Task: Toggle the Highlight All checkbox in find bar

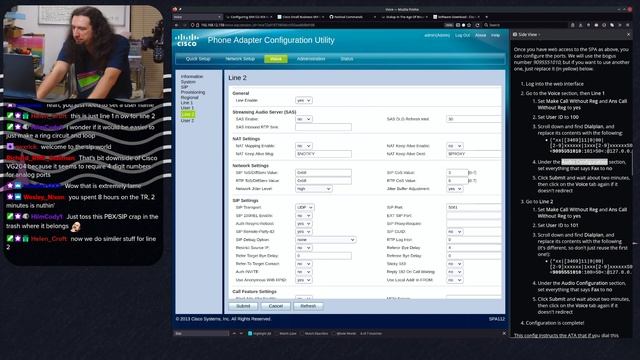Action: pyautogui.click(x=250, y=333)
